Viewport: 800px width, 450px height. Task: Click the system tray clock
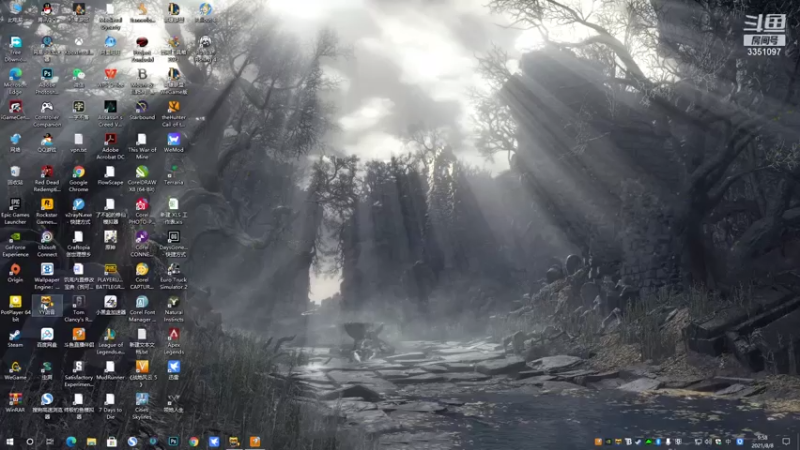point(762,441)
